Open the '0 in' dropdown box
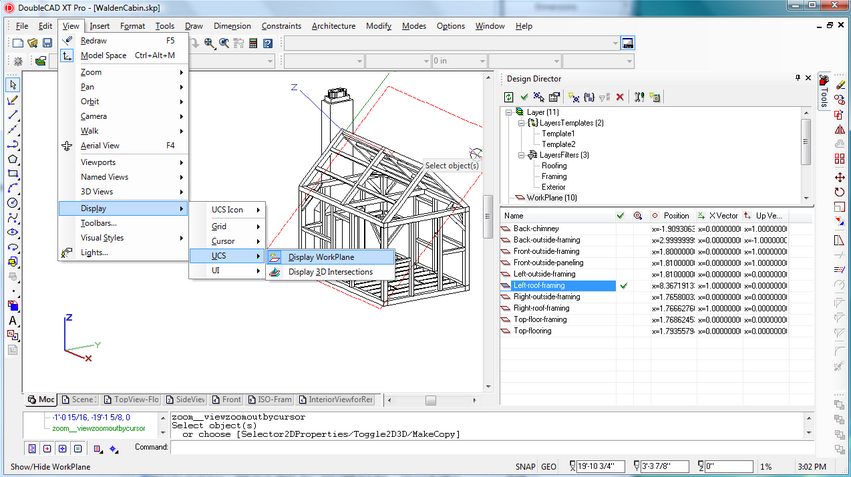 point(459,61)
